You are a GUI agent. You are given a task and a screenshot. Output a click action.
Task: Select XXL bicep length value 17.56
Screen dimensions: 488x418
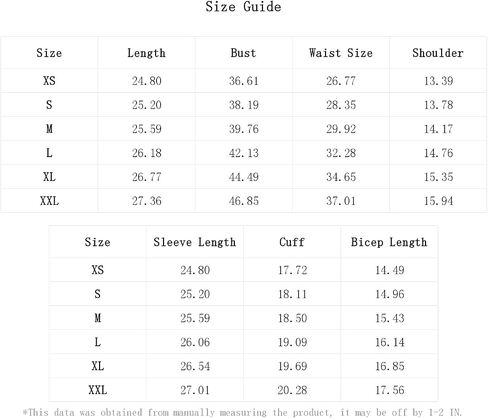coord(390,390)
